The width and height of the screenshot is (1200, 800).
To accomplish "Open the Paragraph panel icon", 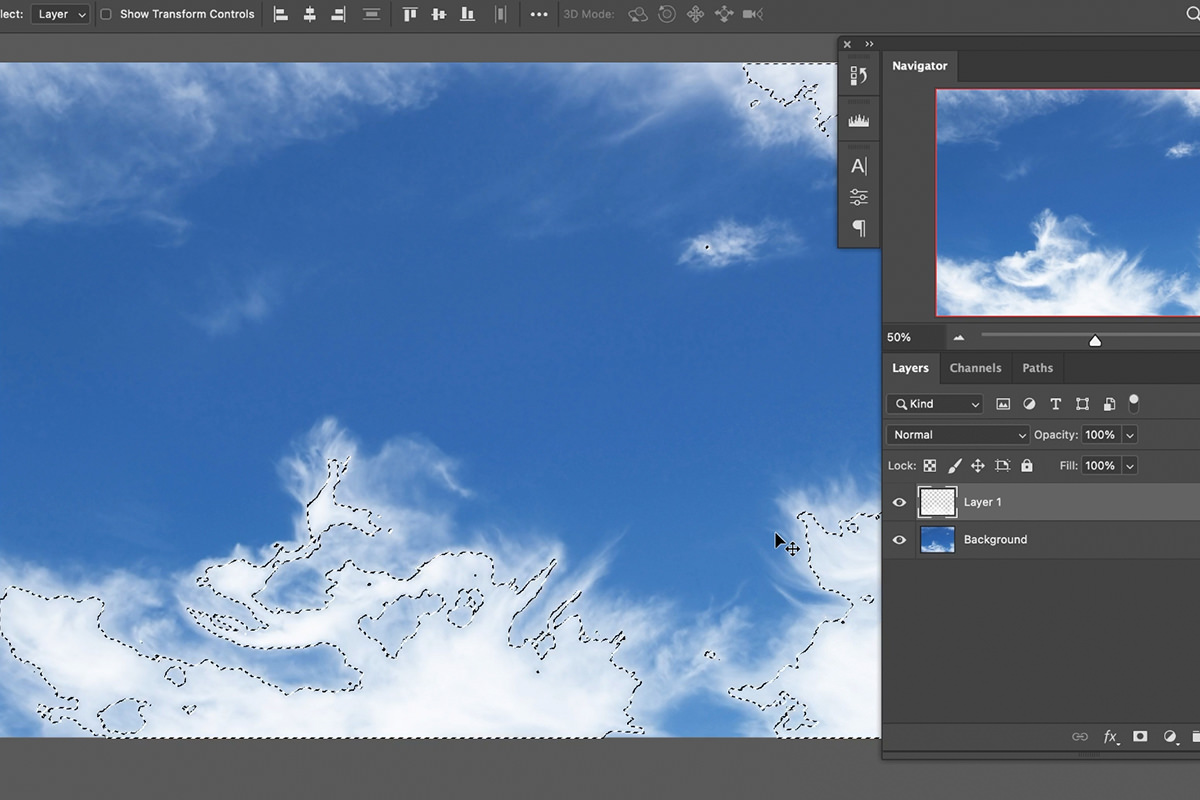I will (x=858, y=228).
